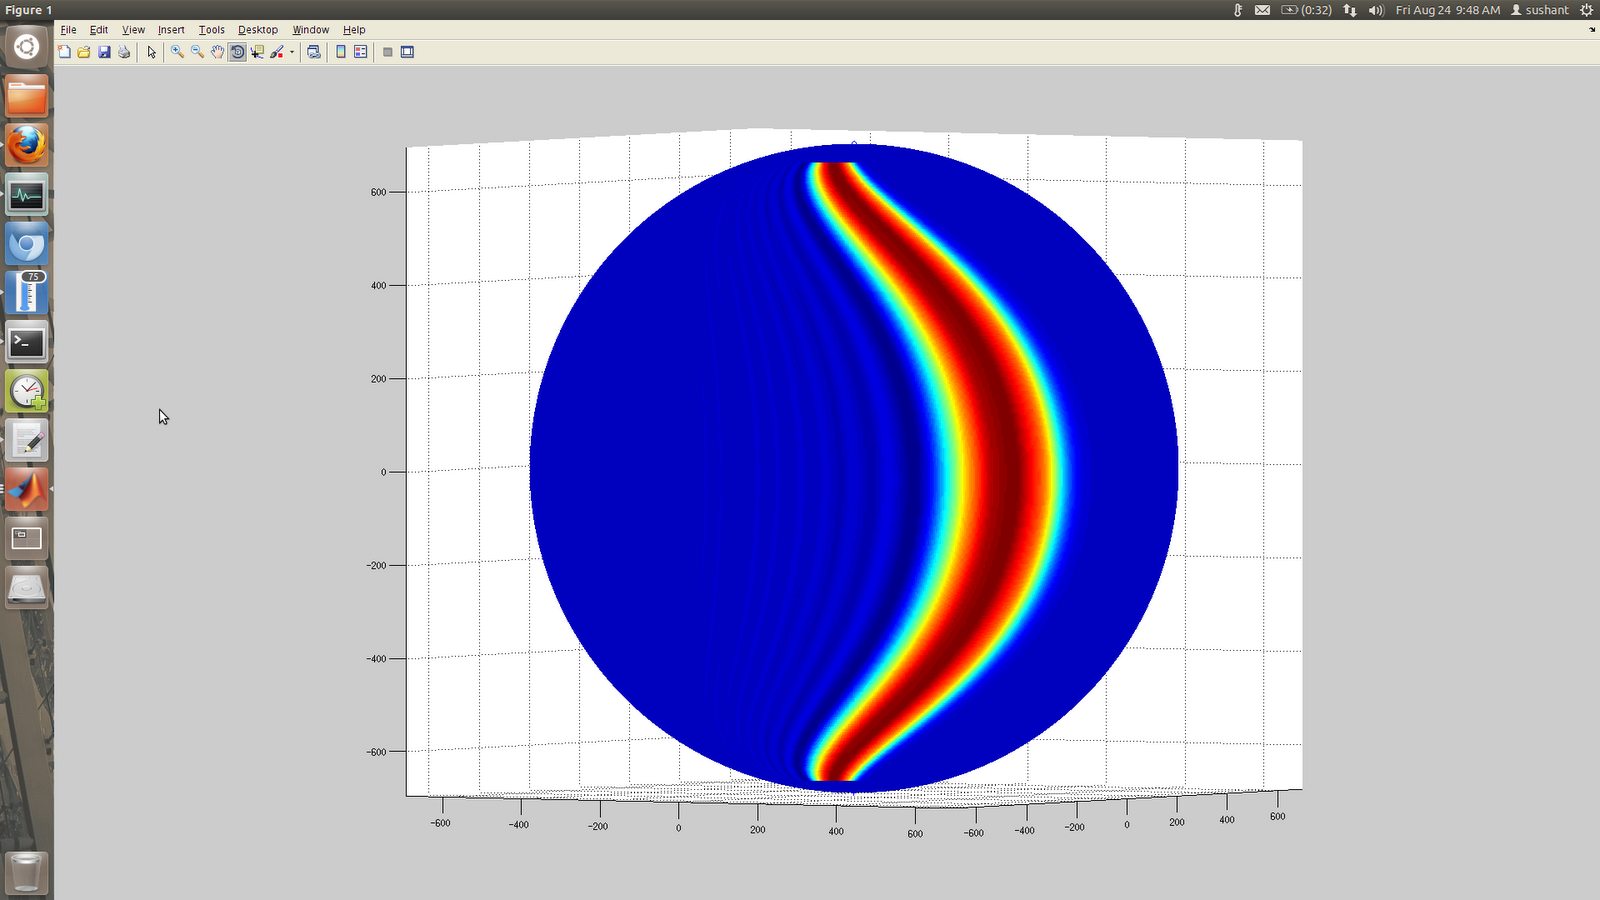Viewport: 1600px width, 900px height.
Task: Toggle the Brush/Select Data tool
Action: click(277, 52)
